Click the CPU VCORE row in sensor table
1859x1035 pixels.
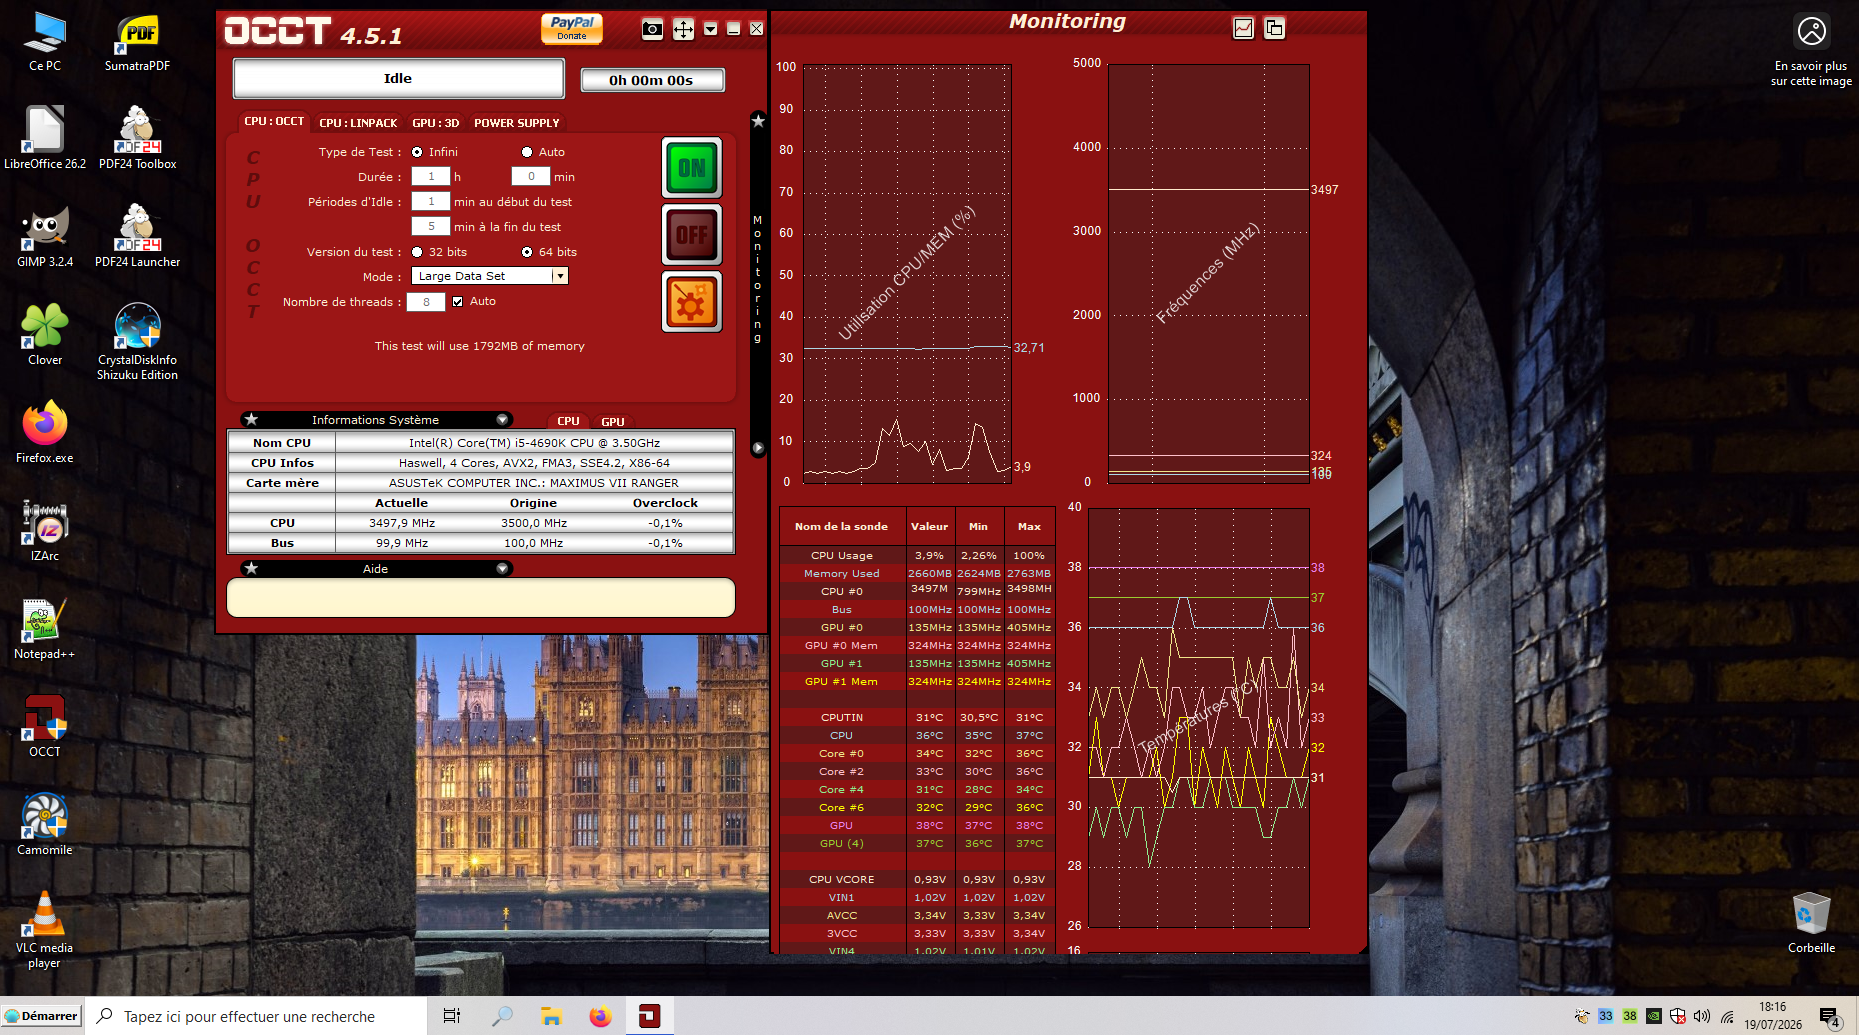point(917,879)
